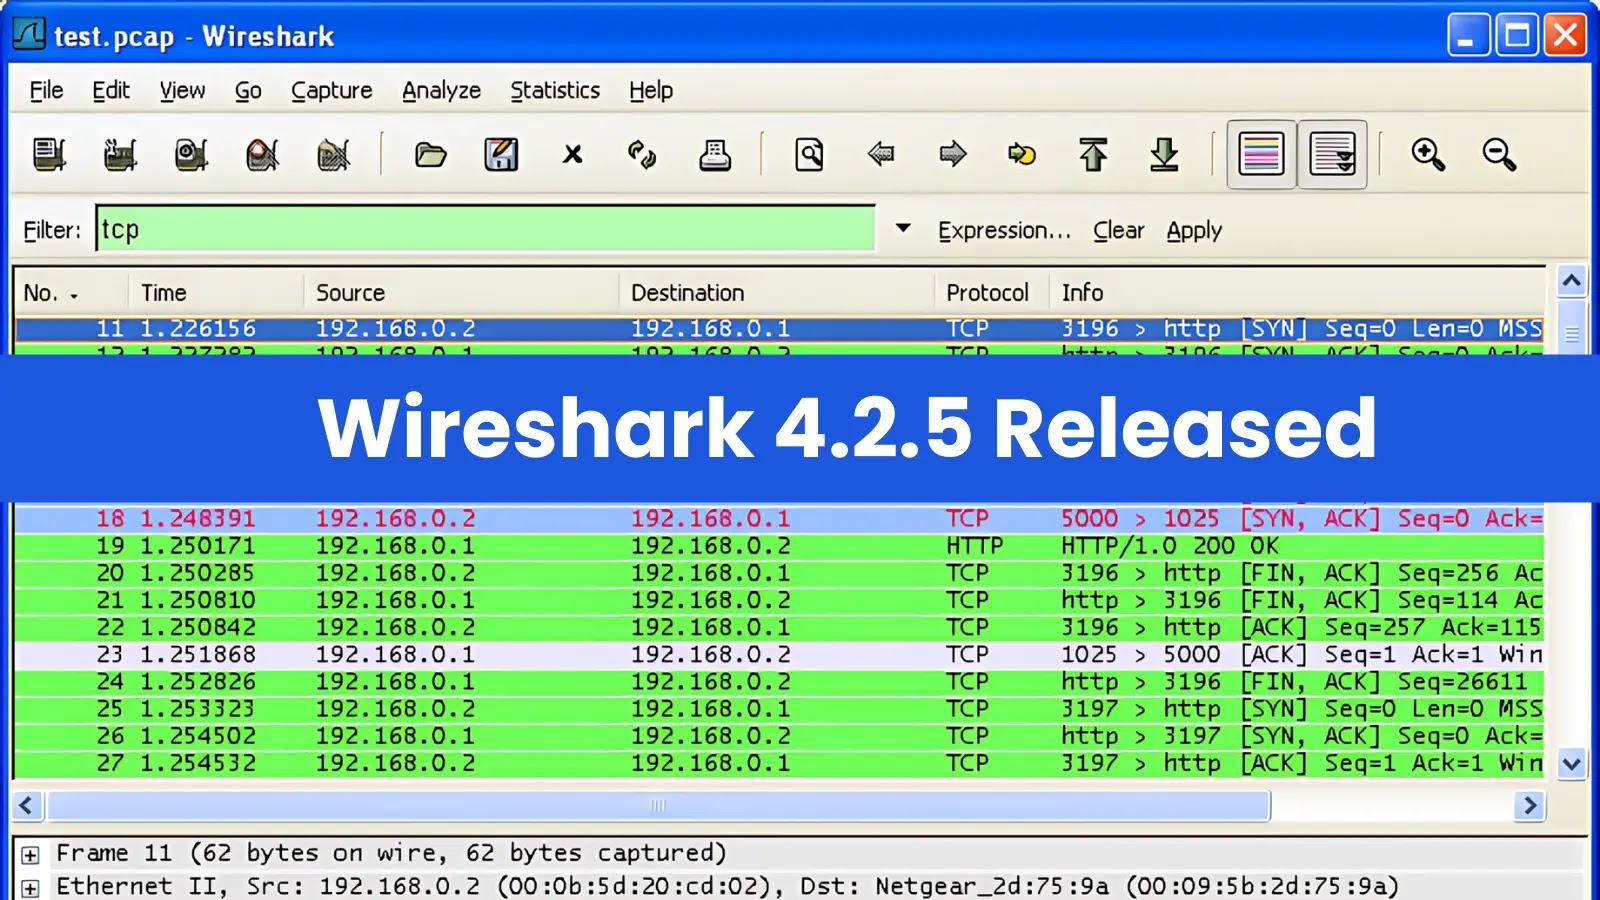Viewport: 1600px width, 900px height.
Task: Close this capture file X icon
Action: 572,155
